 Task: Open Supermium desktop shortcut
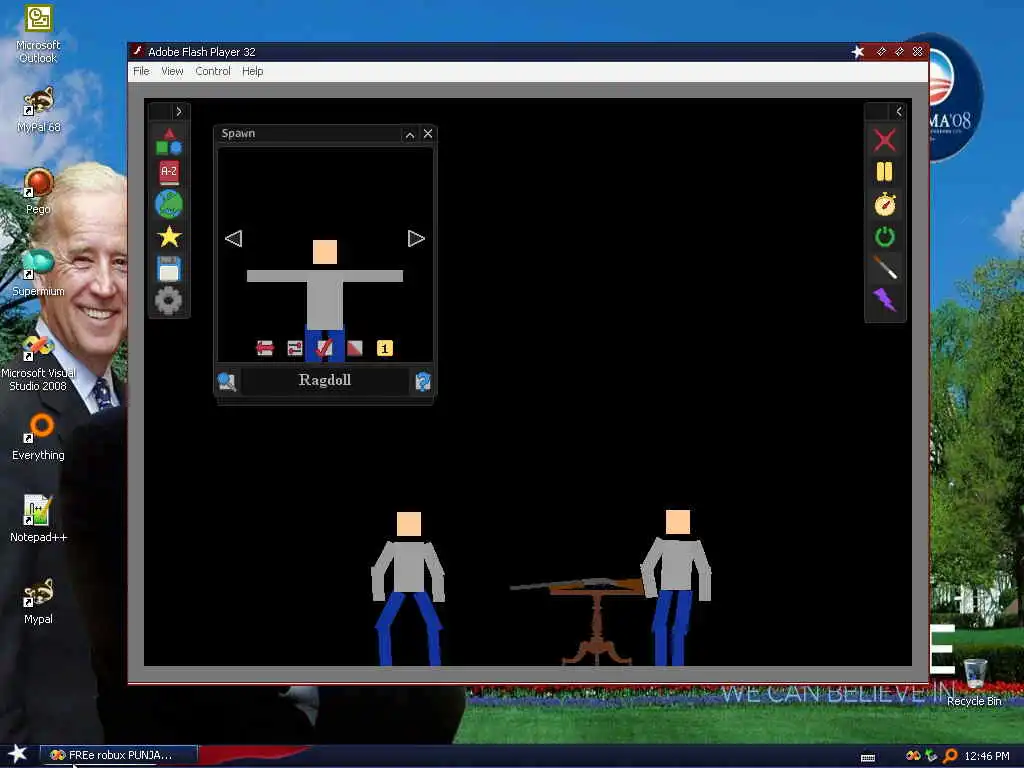point(38,274)
